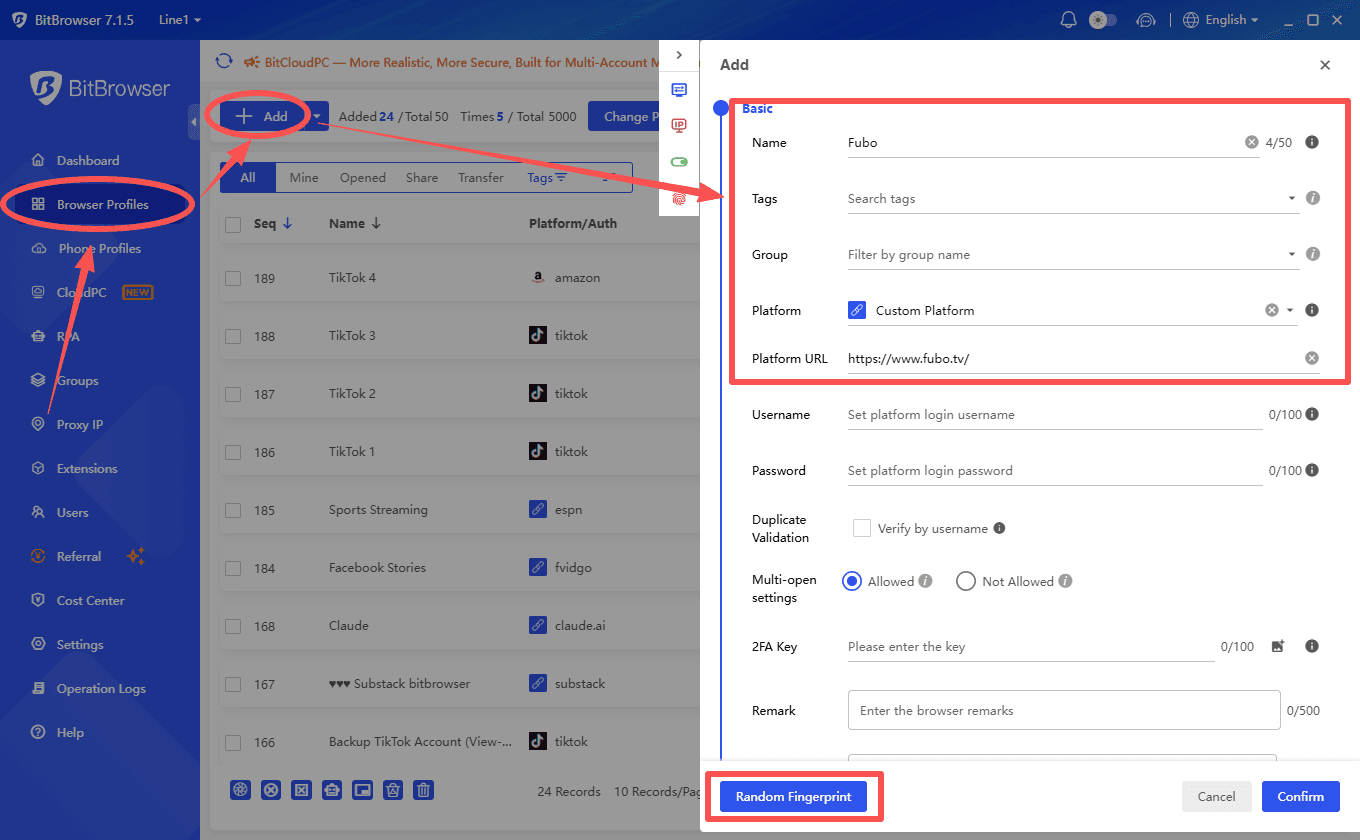Image resolution: width=1360 pixels, height=840 pixels.
Task: Collapse the side strip with the arrow
Action: tap(679, 55)
